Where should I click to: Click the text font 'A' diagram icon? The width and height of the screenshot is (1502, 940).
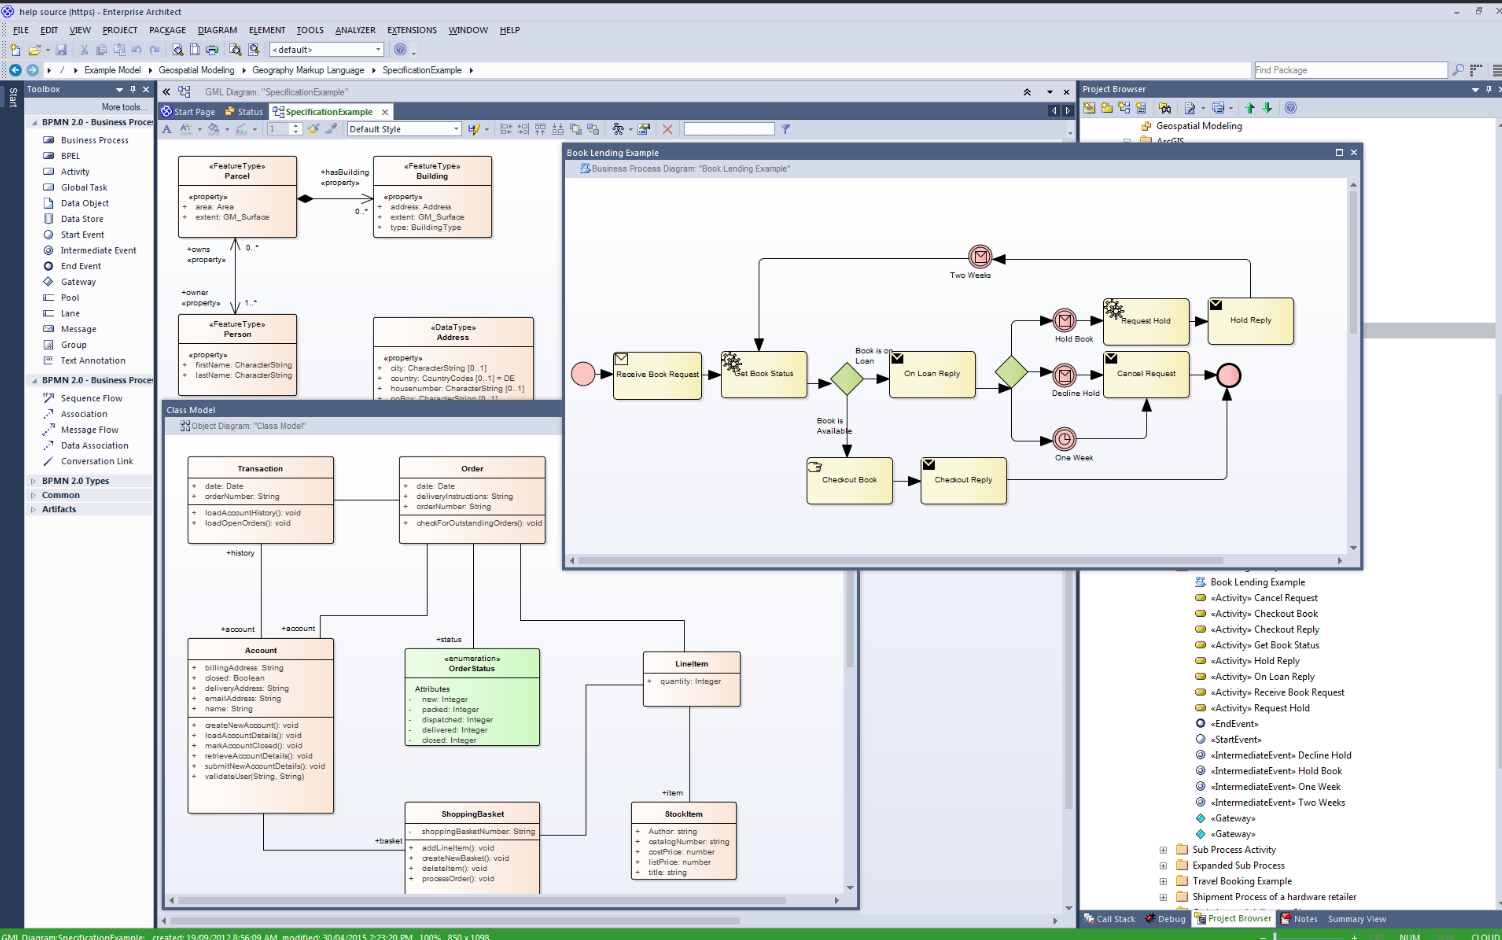point(167,129)
